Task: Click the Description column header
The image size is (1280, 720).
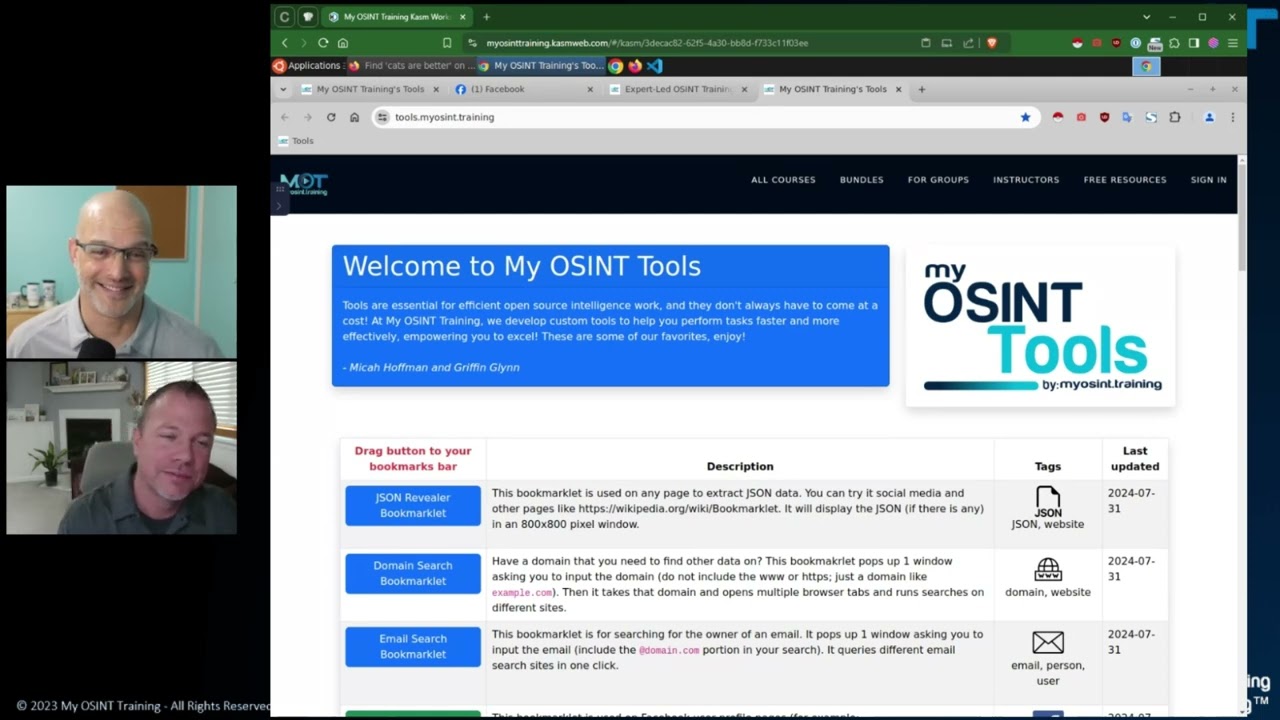Action: click(740, 466)
